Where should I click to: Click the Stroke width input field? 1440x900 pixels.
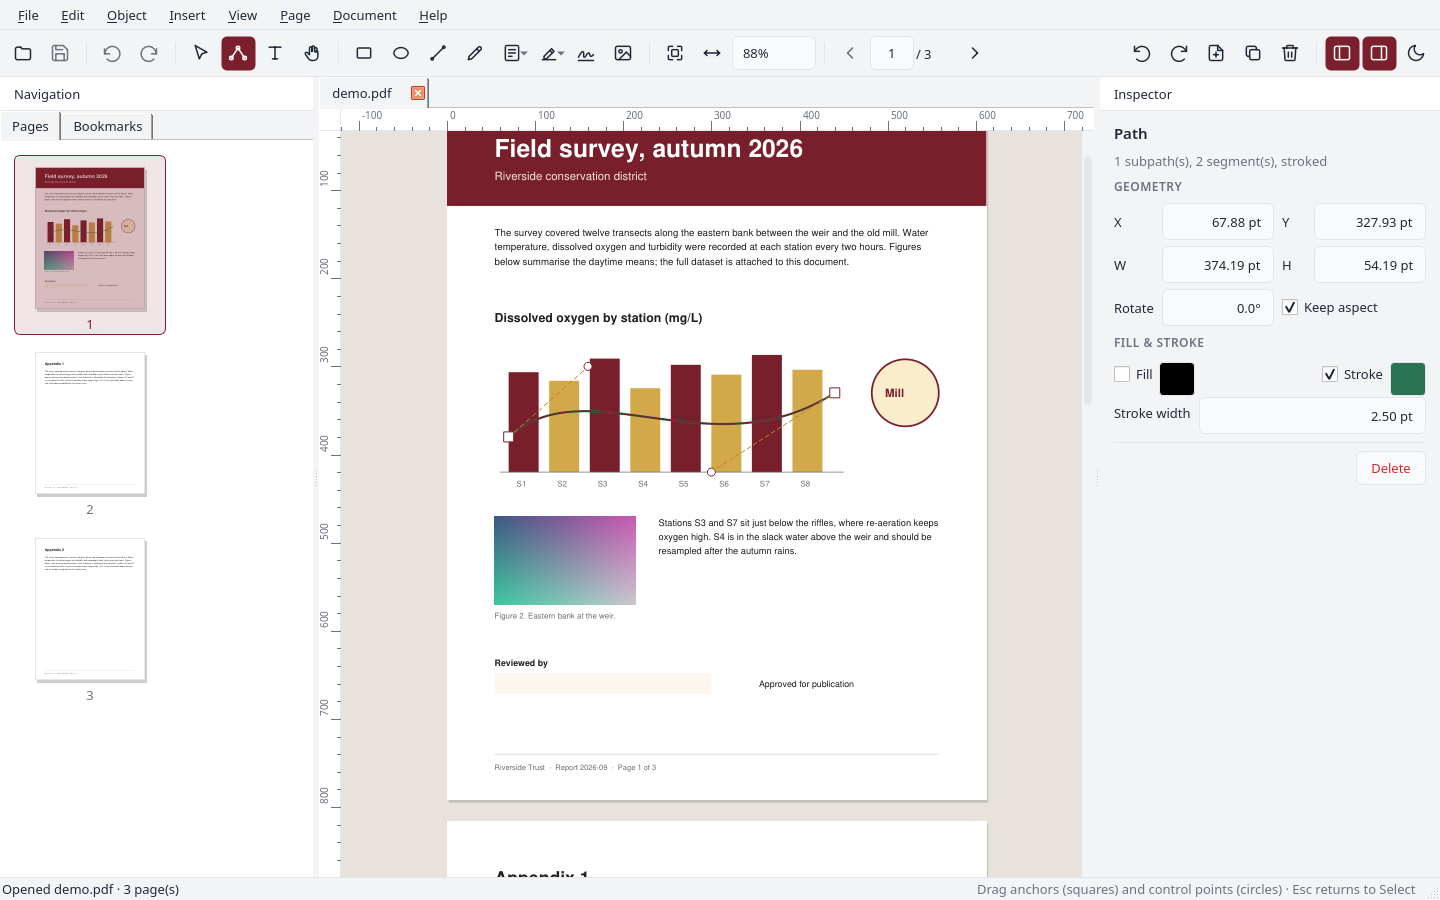(x=1312, y=416)
